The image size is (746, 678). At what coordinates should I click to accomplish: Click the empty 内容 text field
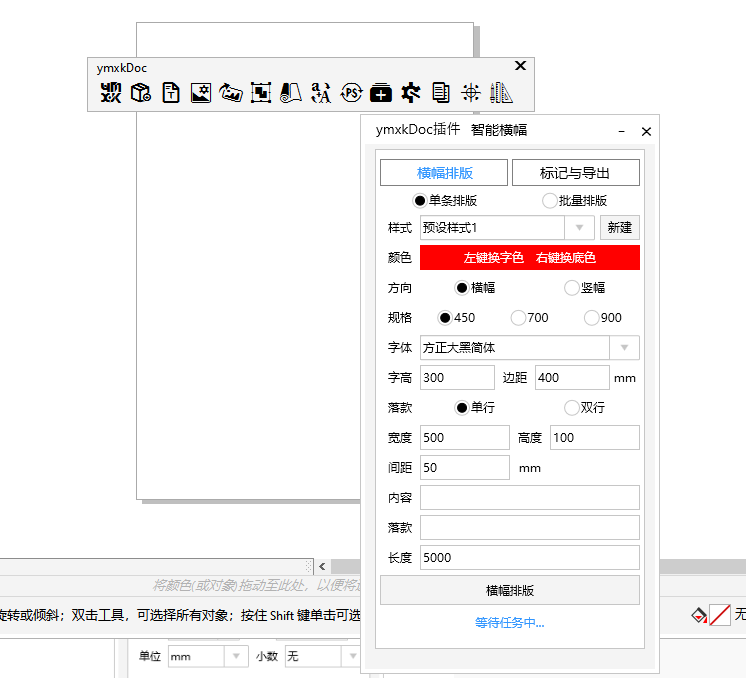[530, 498]
